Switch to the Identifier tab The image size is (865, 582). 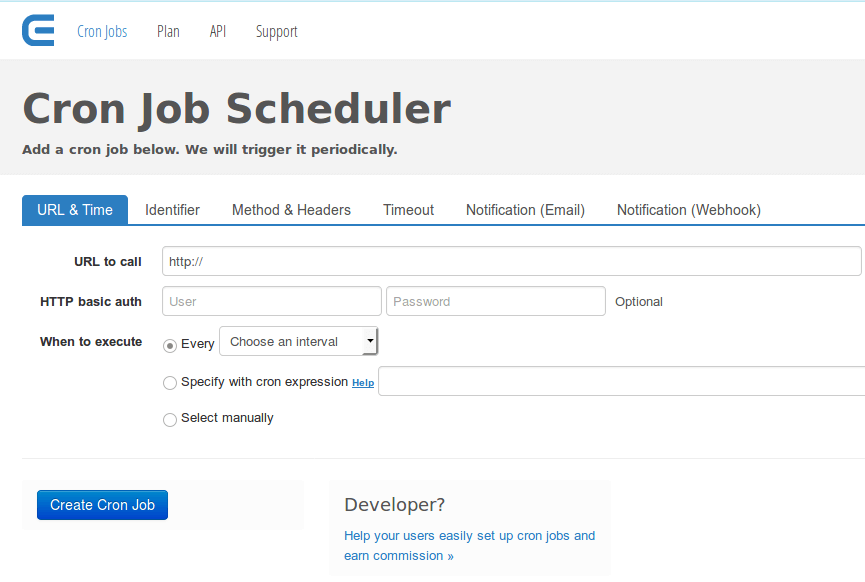pos(172,210)
